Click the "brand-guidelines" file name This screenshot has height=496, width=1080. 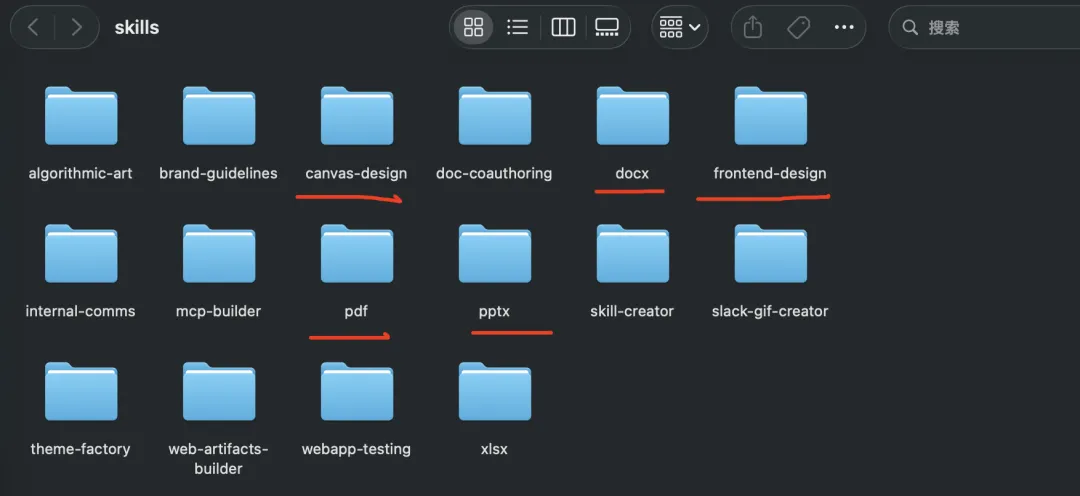click(218, 174)
